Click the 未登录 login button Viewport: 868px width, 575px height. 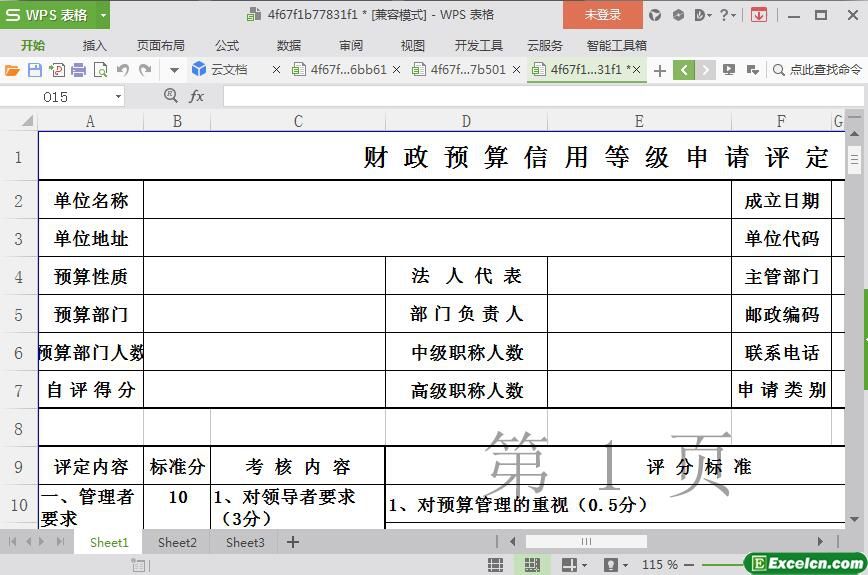click(x=602, y=15)
